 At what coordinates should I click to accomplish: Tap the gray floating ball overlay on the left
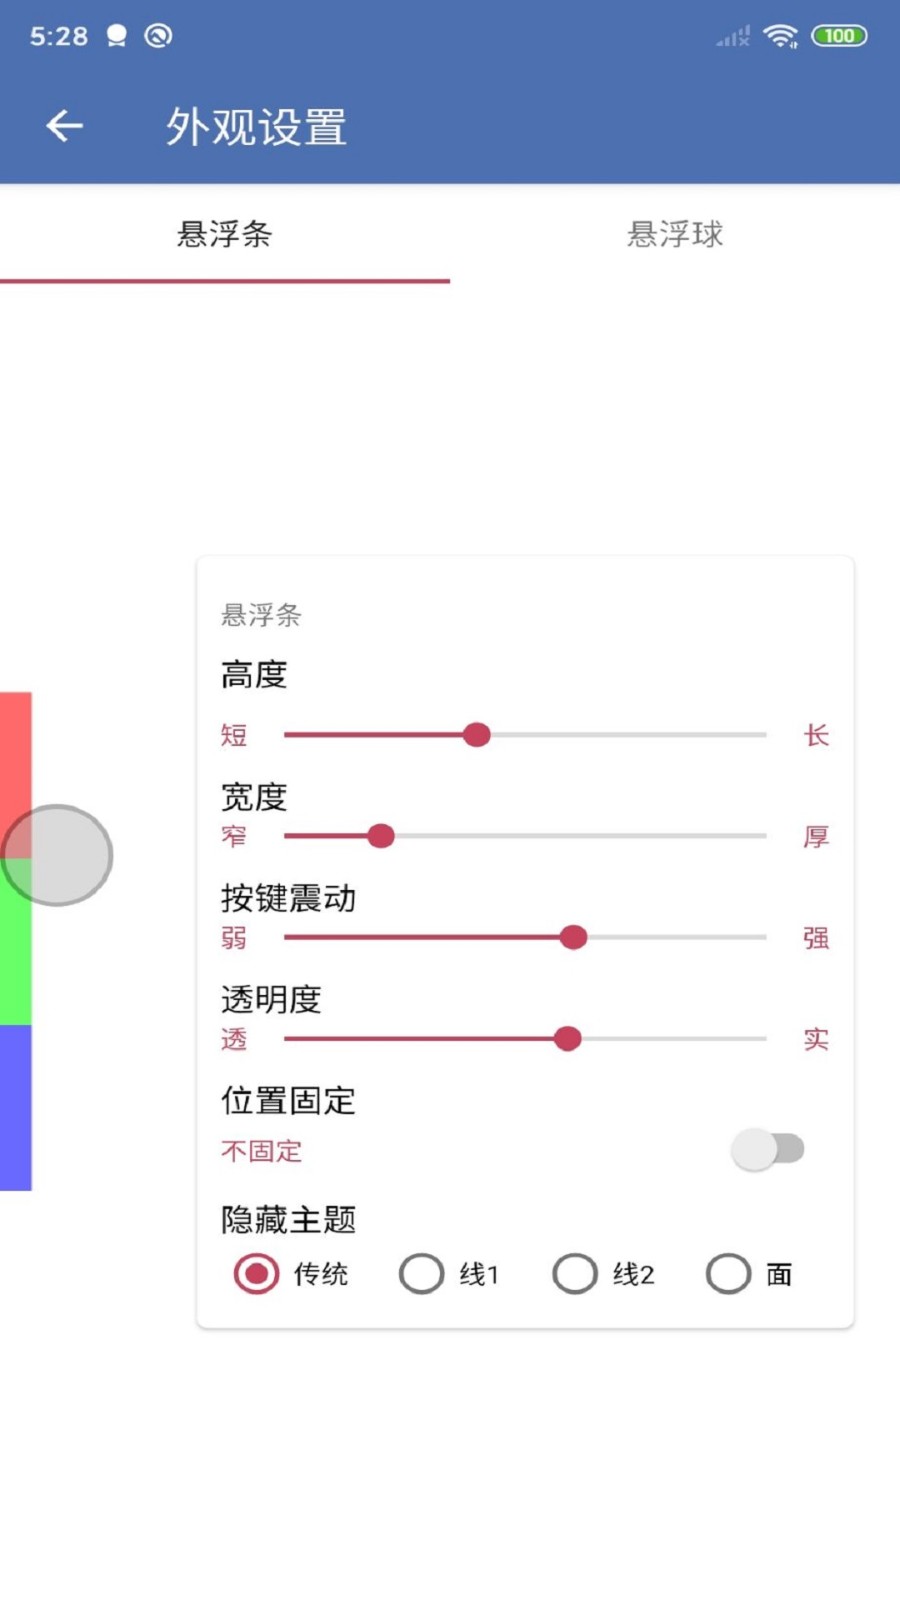[x=57, y=855]
